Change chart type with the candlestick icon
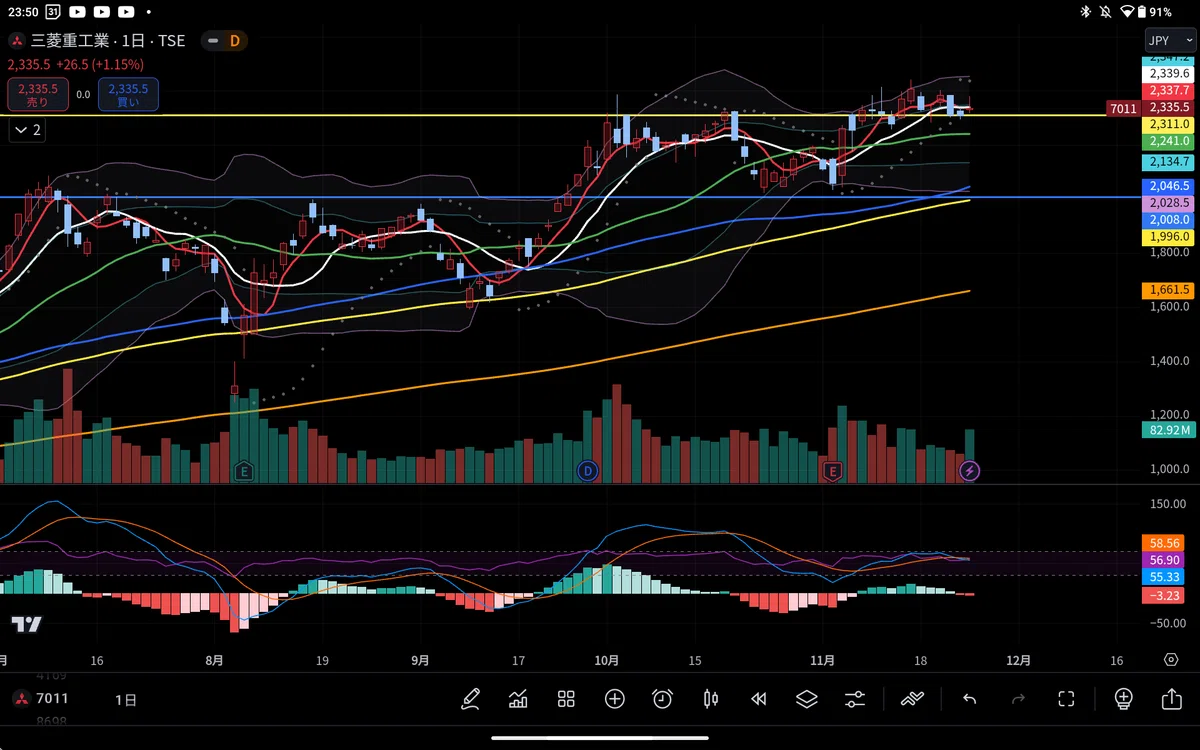 pos(710,699)
